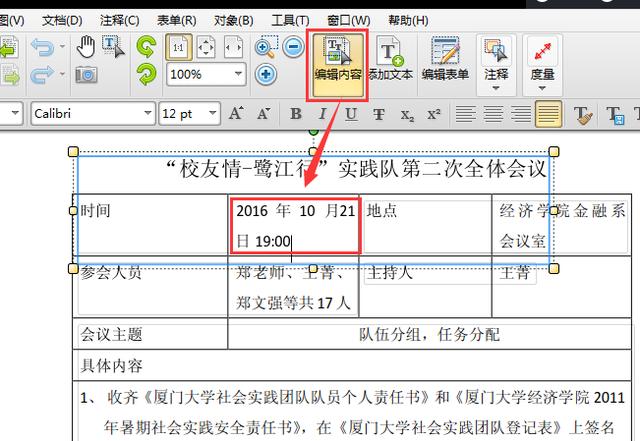Click the Undo arrow icon
The image size is (640, 441).
coord(42,47)
